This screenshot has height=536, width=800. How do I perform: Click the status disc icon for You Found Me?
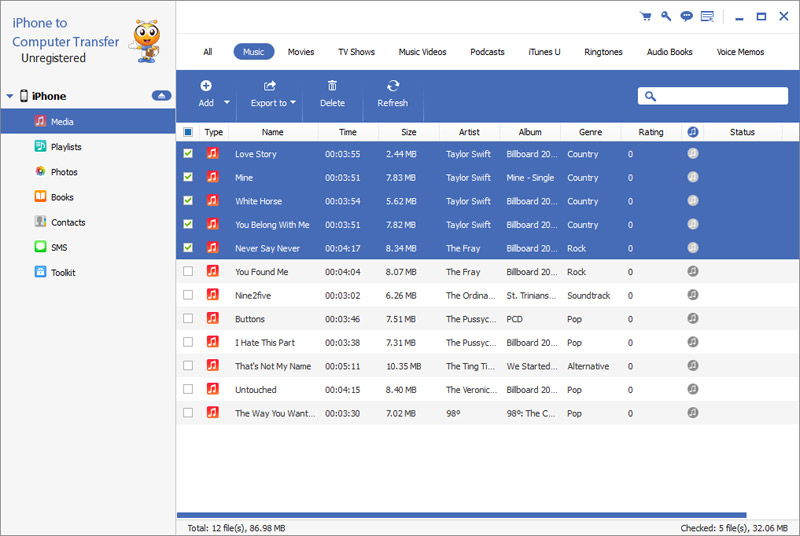[x=692, y=271]
